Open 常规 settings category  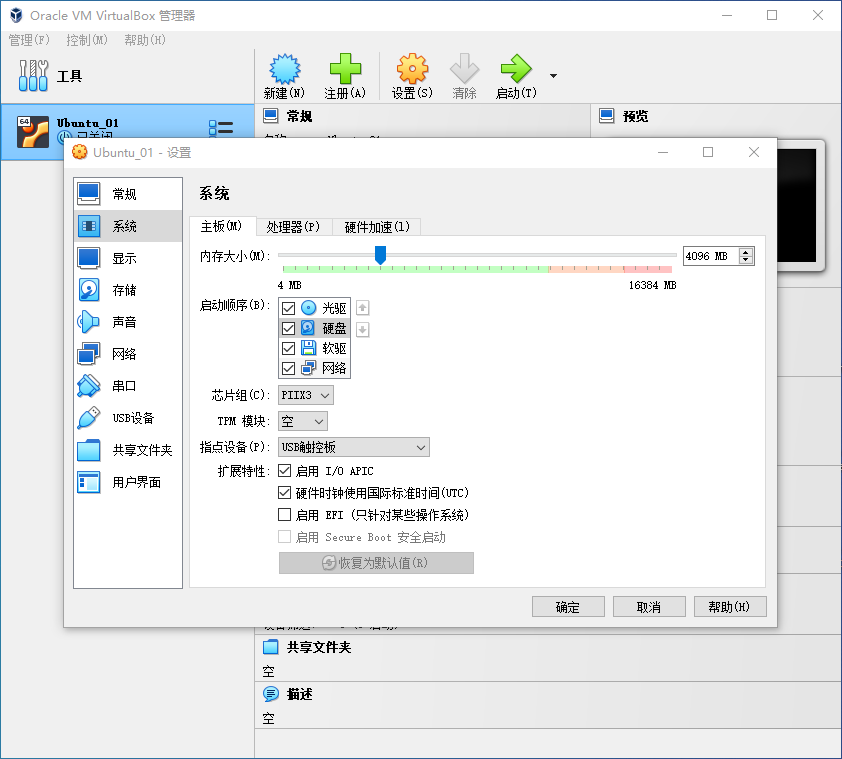[128, 194]
